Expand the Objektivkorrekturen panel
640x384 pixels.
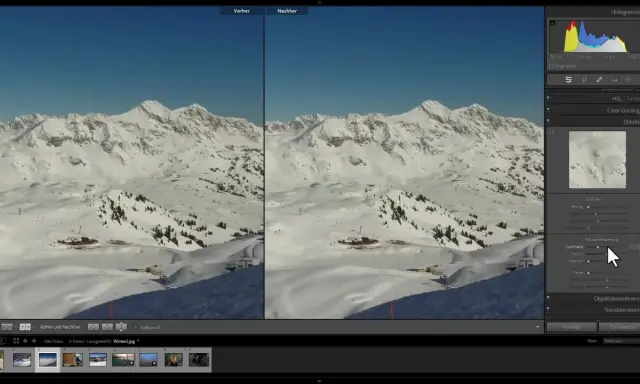[616, 299]
